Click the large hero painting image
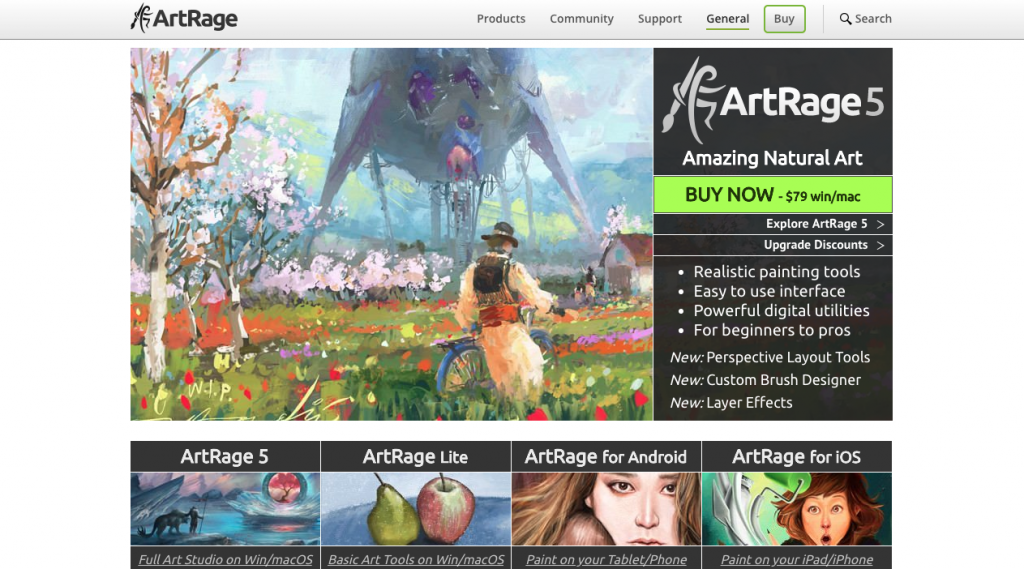 pyautogui.click(x=391, y=234)
